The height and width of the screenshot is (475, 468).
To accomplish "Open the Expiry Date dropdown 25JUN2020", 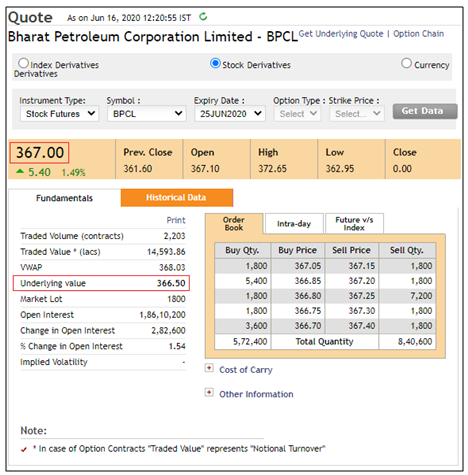I will (230, 114).
